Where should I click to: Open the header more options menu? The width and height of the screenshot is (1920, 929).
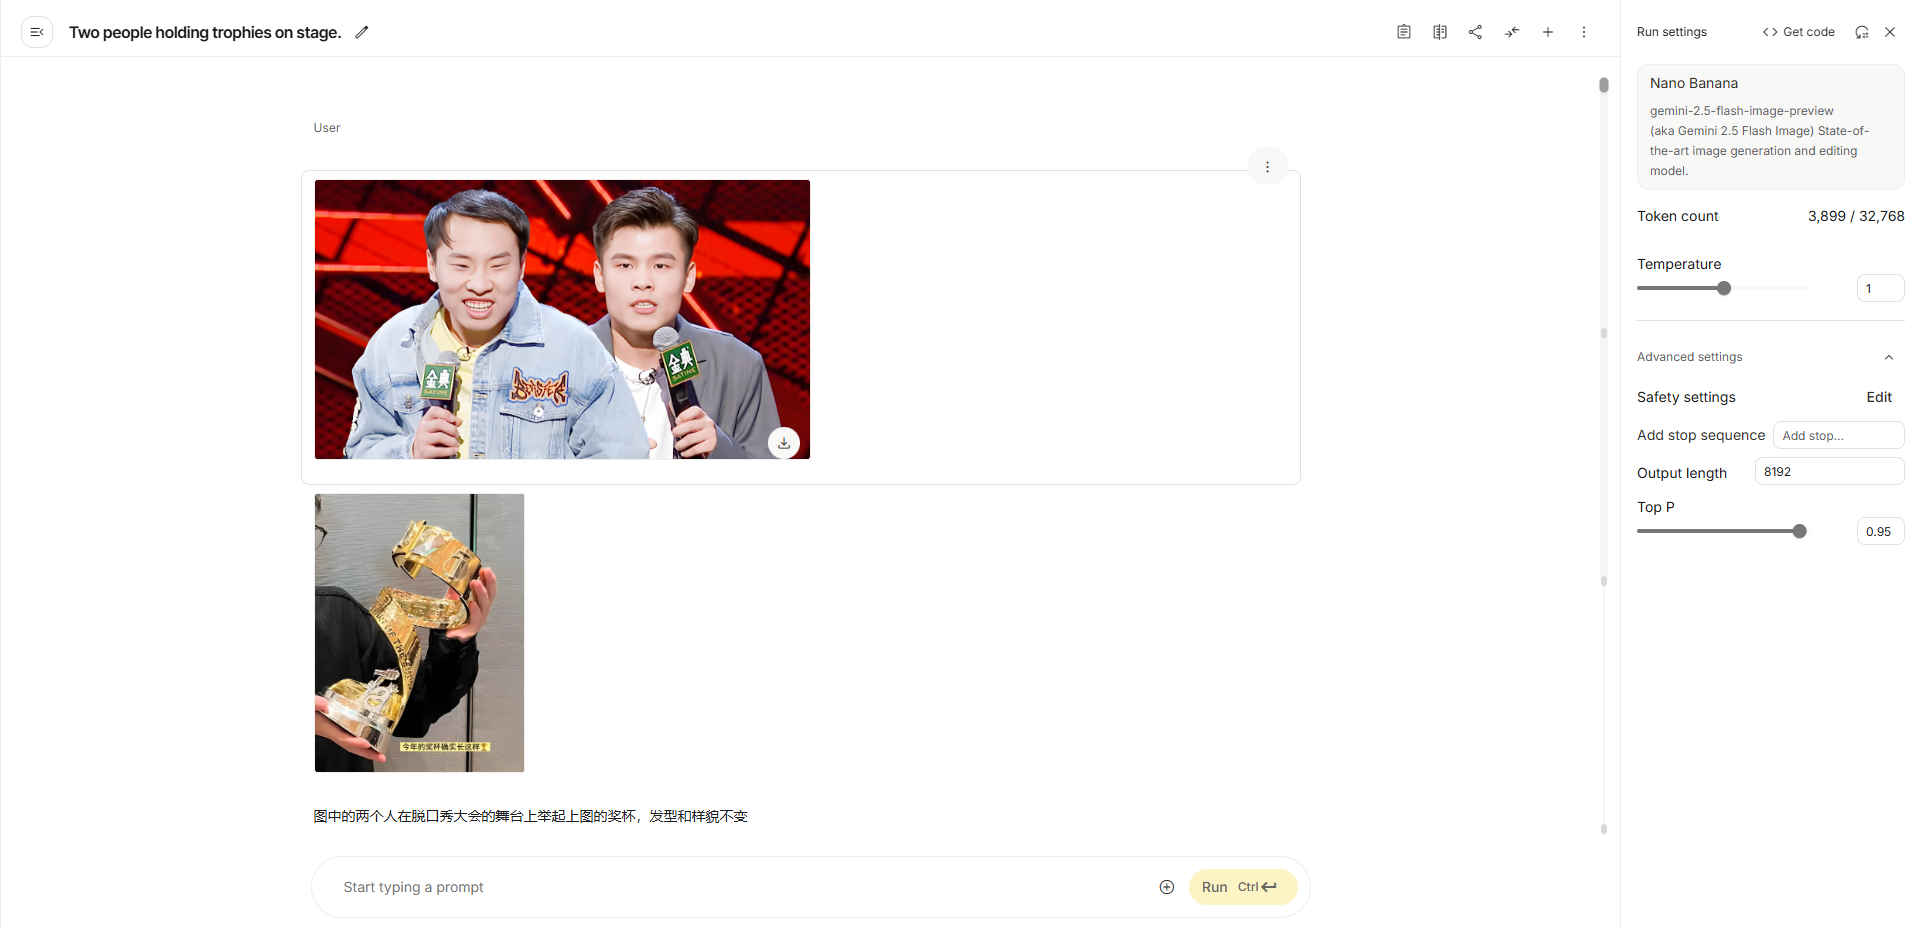click(x=1584, y=32)
